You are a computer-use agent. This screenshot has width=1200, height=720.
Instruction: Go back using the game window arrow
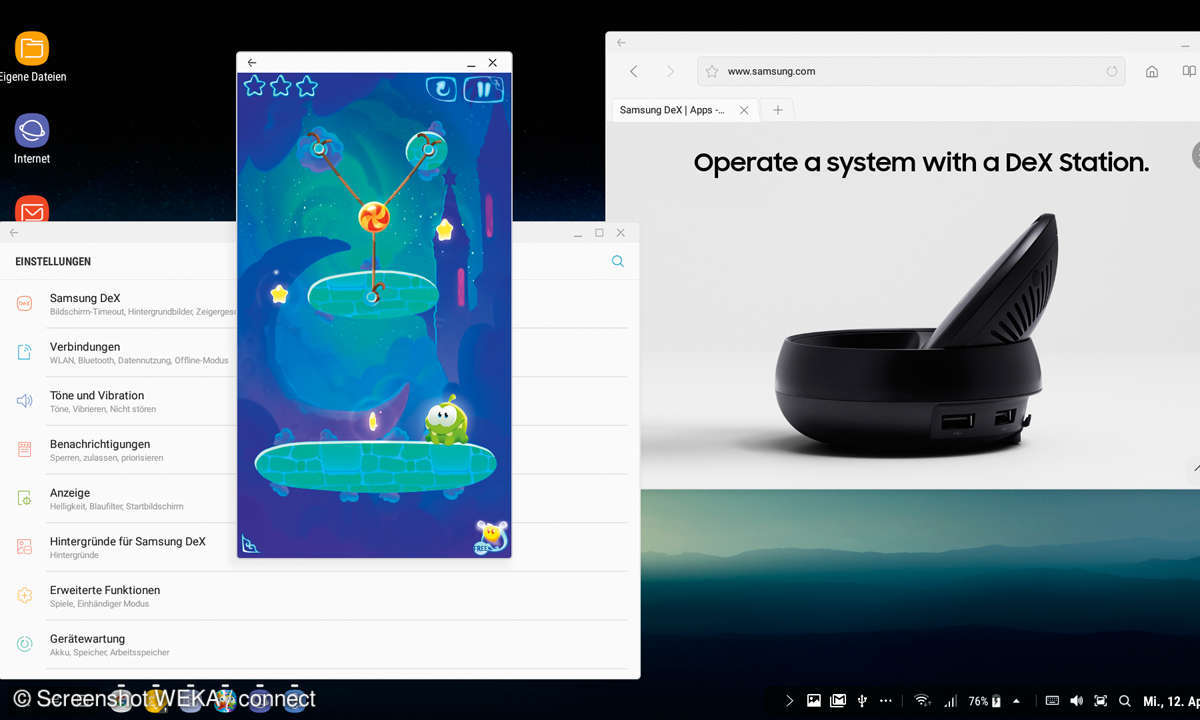click(252, 62)
